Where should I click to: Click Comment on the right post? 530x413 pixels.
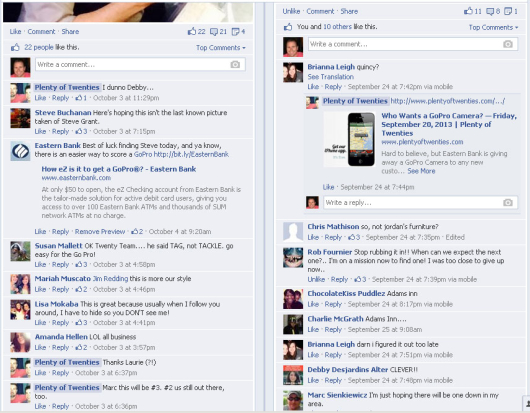pos(320,11)
